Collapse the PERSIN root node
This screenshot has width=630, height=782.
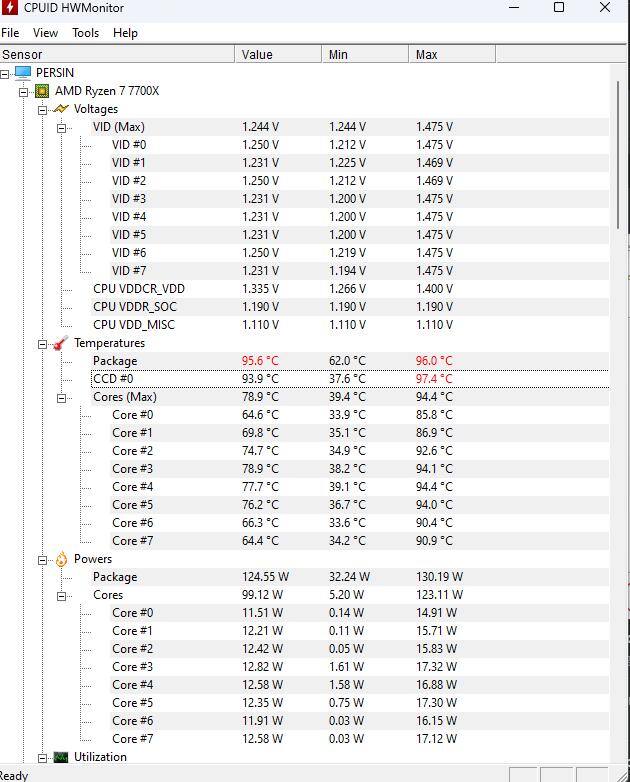(x=4, y=74)
